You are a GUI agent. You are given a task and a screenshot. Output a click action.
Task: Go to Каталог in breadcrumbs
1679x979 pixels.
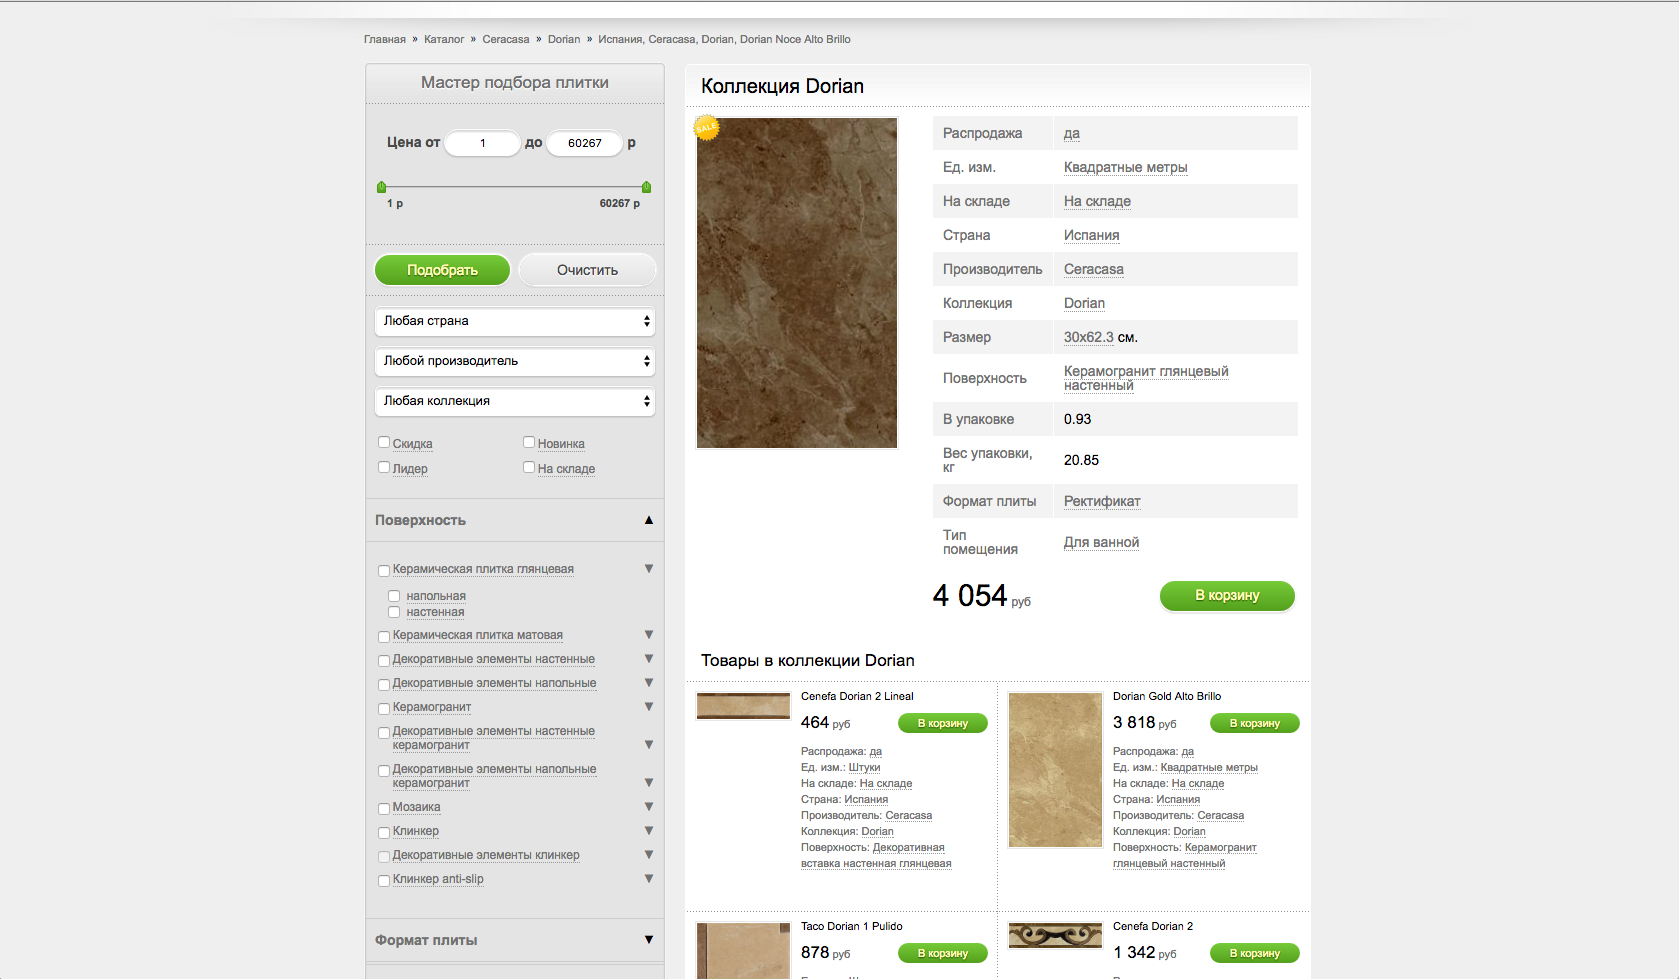pyautogui.click(x=443, y=40)
